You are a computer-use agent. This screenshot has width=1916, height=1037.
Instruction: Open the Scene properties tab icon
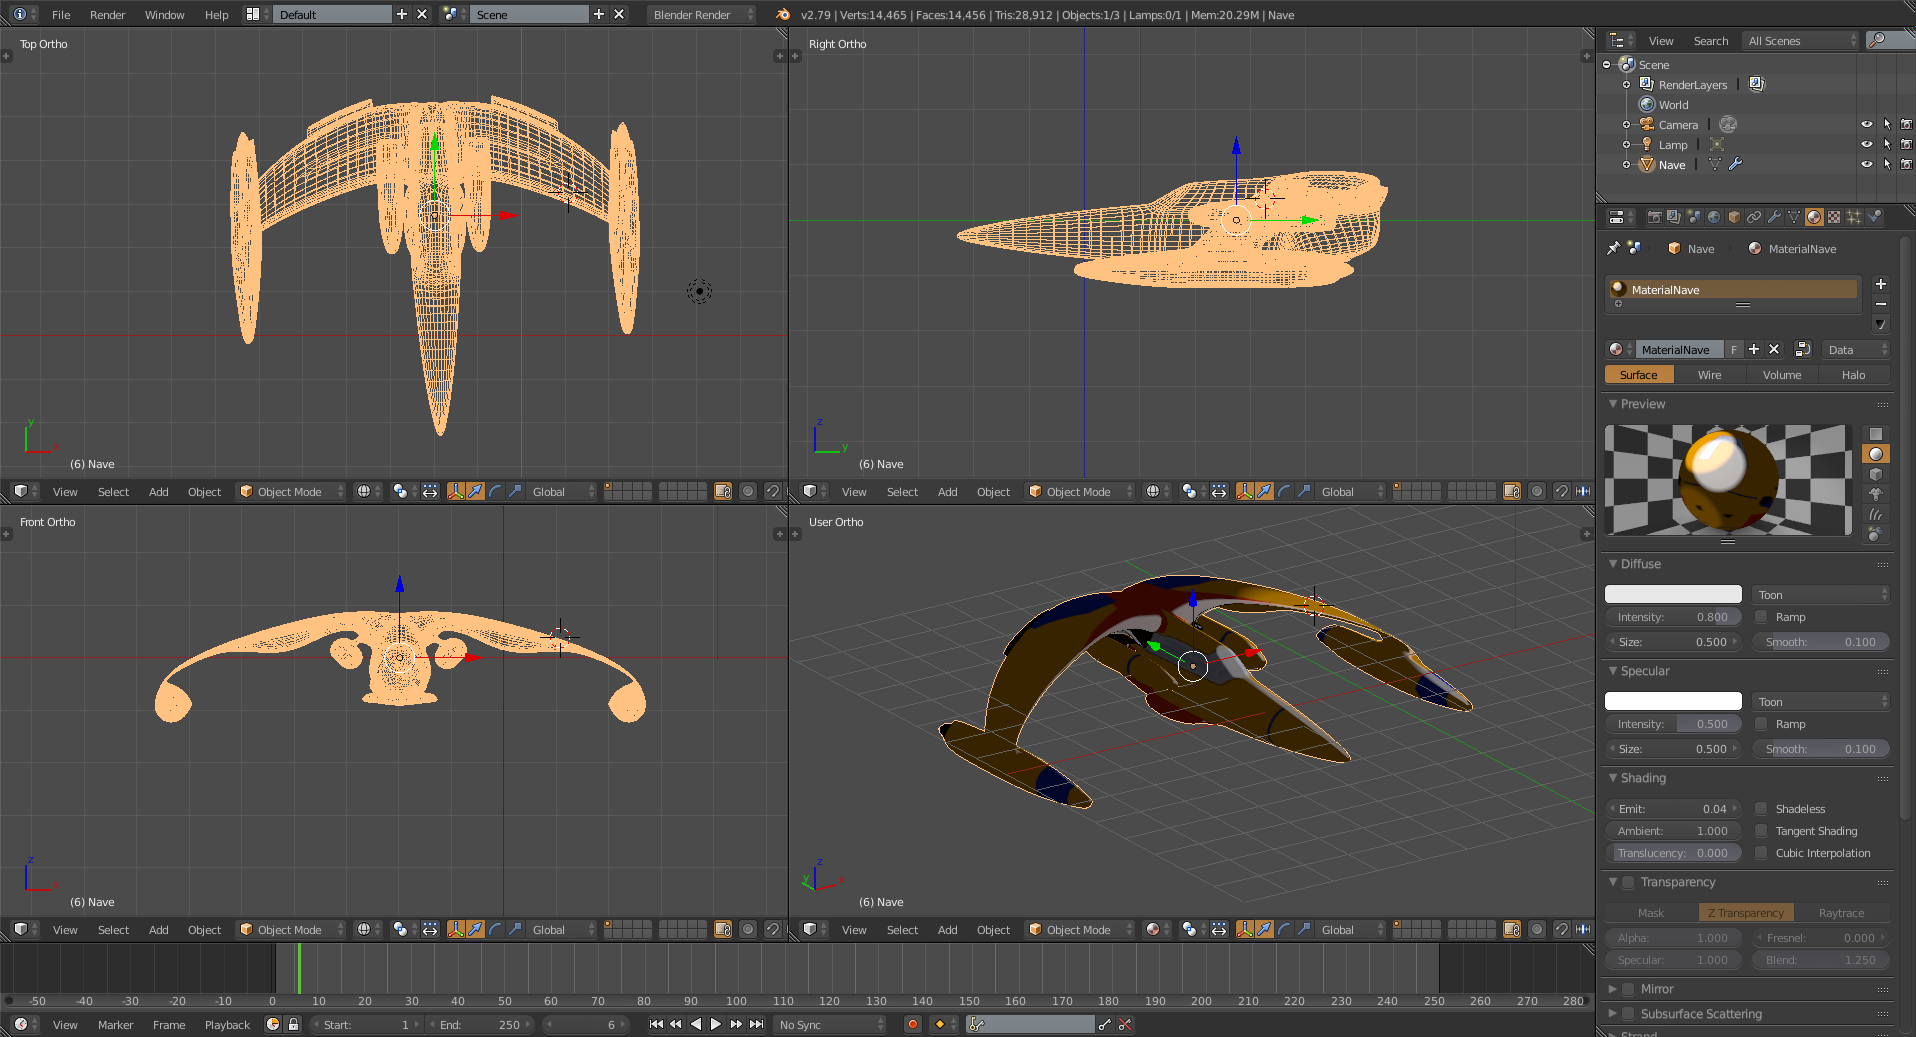1694,217
